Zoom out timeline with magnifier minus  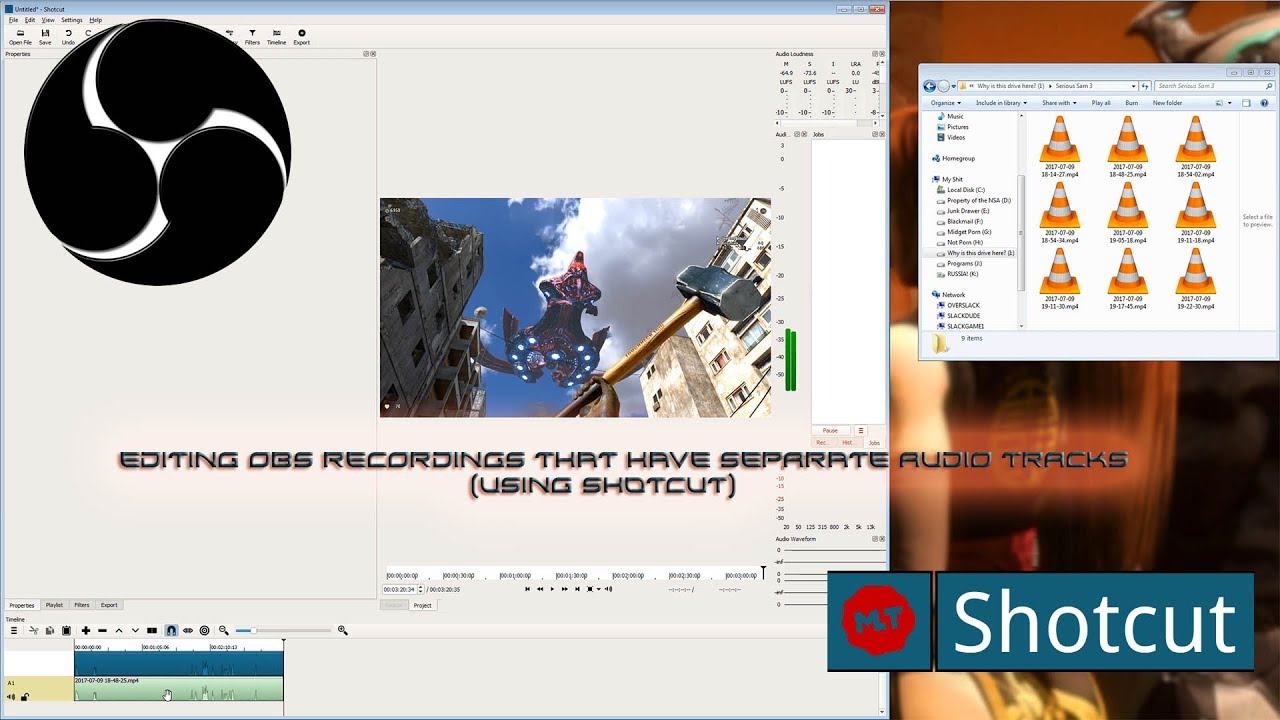point(223,630)
